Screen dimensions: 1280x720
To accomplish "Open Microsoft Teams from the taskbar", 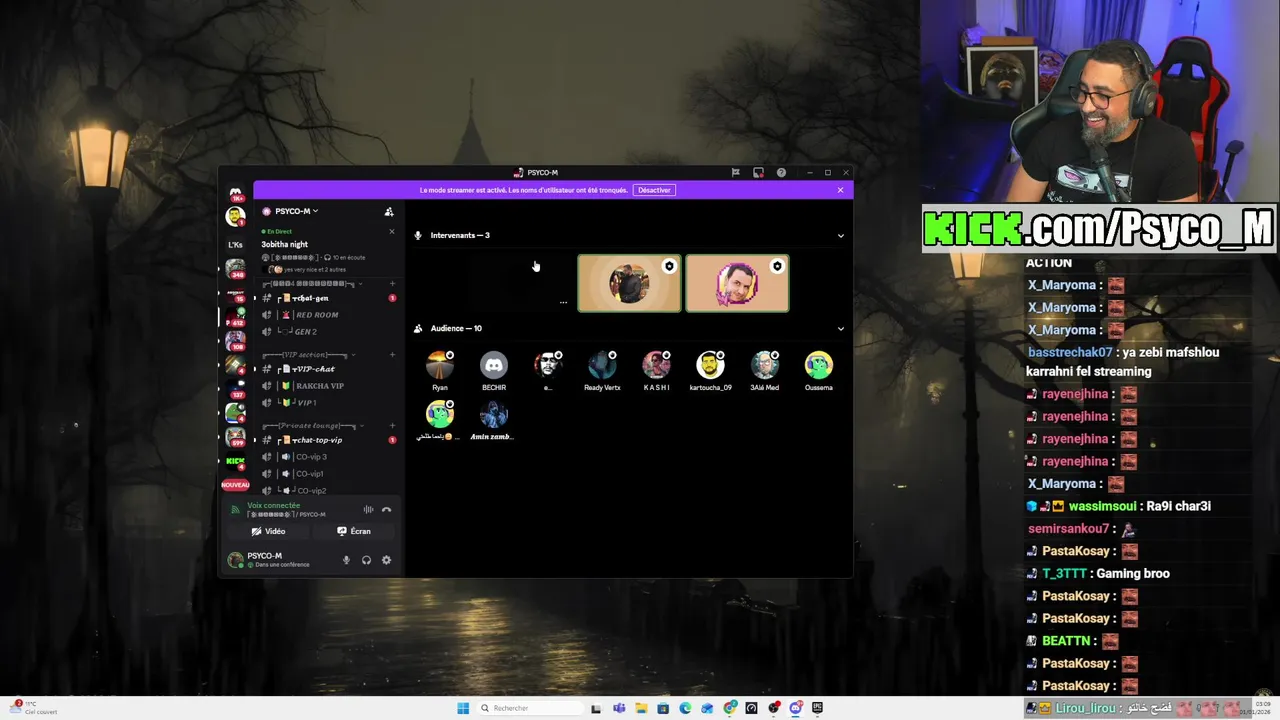I will tap(619, 708).
